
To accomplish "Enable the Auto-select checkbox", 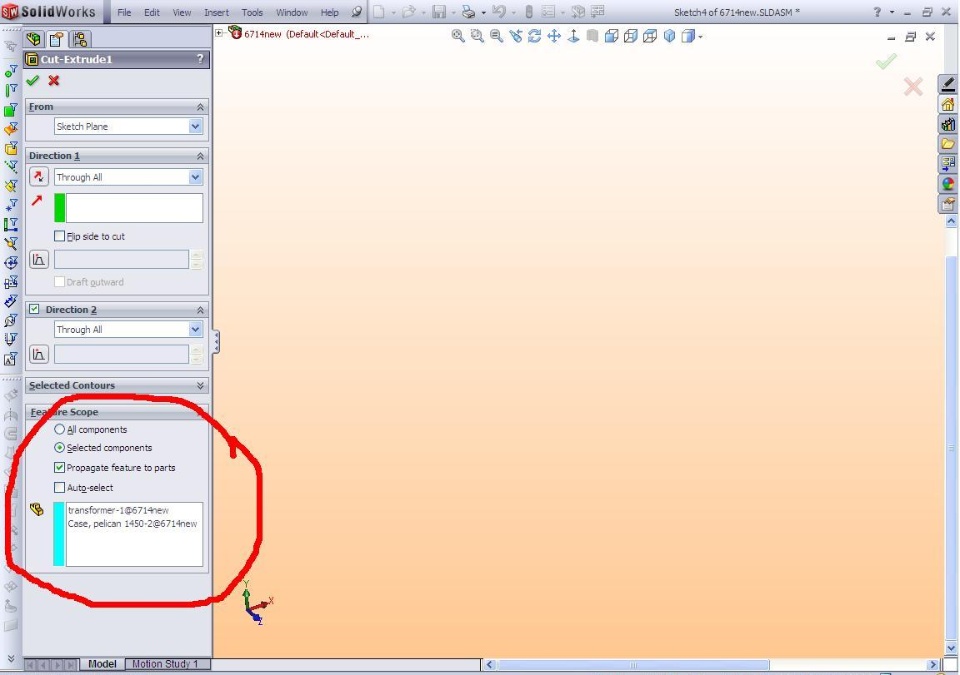I will click(x=59, y=488).
